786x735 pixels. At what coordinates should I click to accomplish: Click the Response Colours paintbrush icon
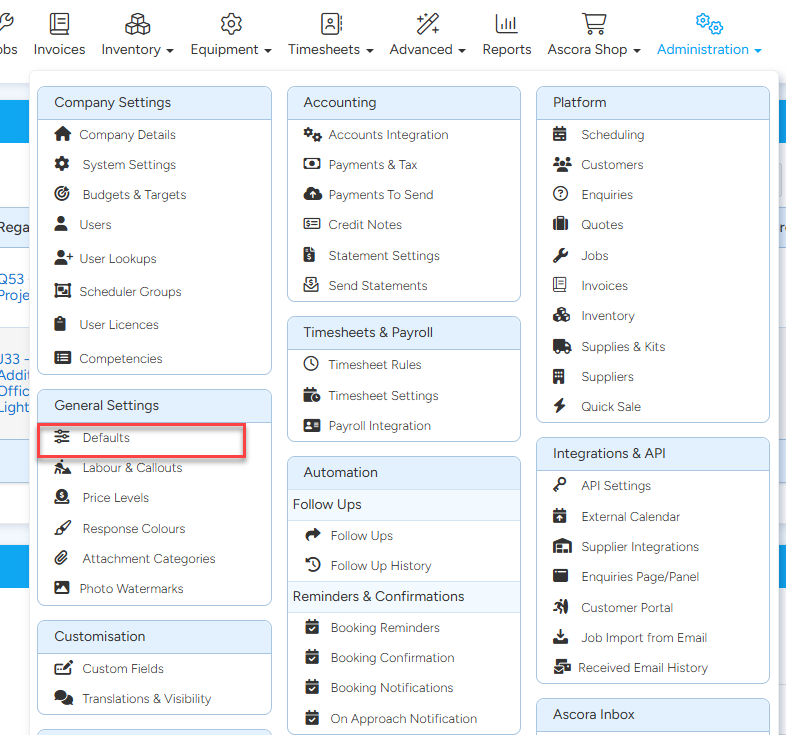coord(62,529)
